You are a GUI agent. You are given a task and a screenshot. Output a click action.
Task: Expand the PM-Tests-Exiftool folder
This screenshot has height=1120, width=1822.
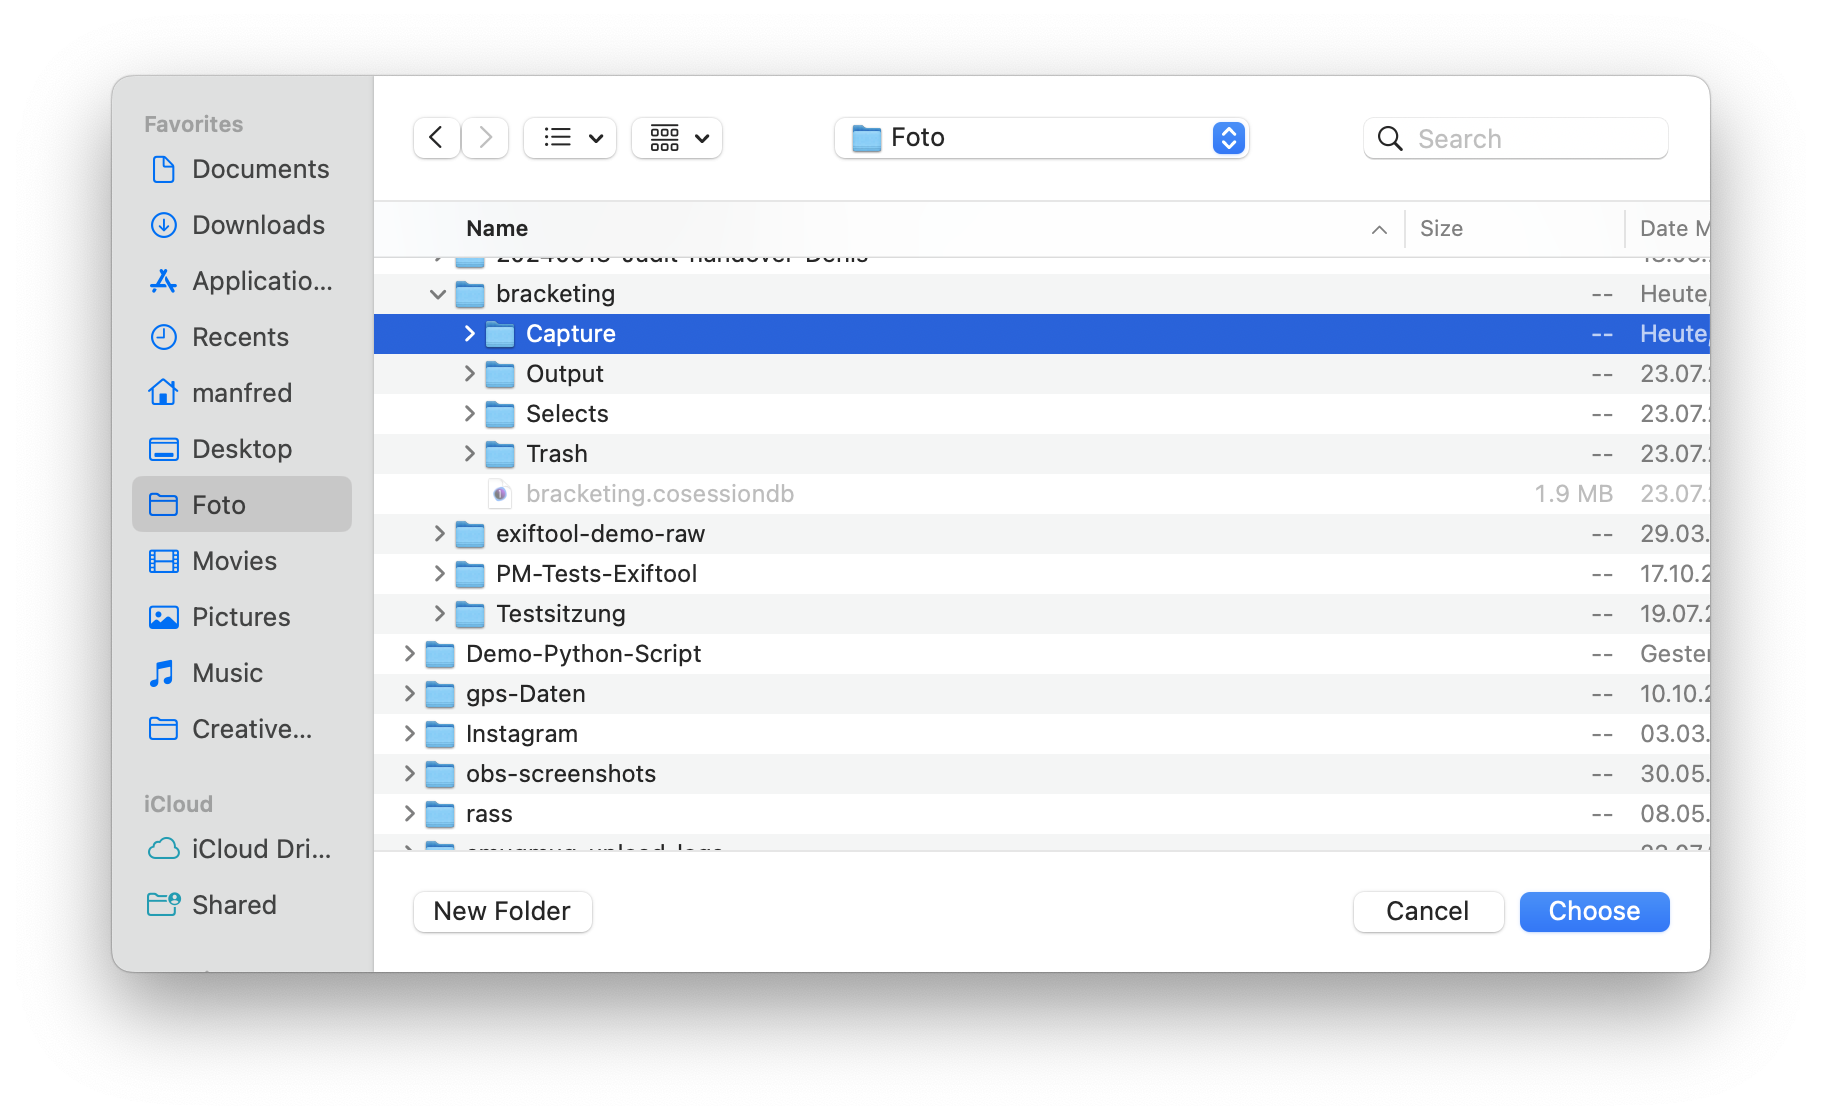point(439,574)
